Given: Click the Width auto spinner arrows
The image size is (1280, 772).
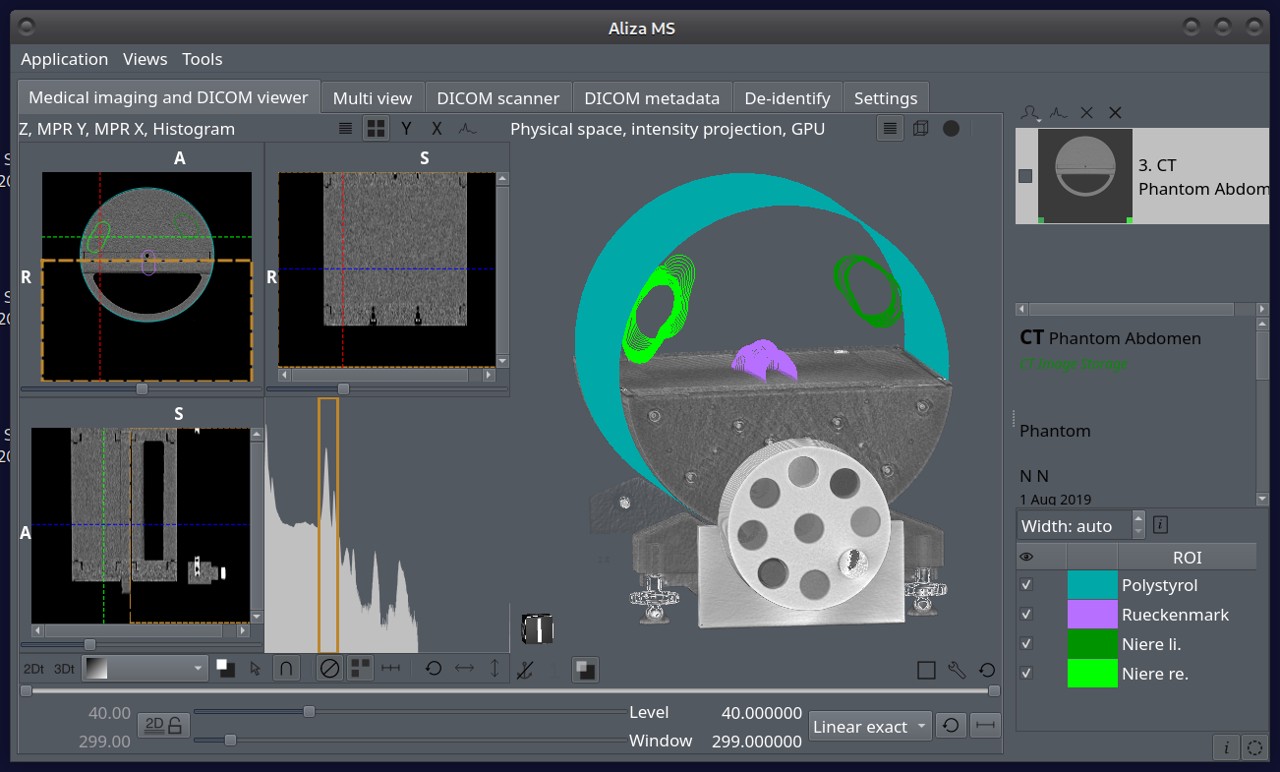Looking at the screenshot, I should click(x=1138, y=525).
